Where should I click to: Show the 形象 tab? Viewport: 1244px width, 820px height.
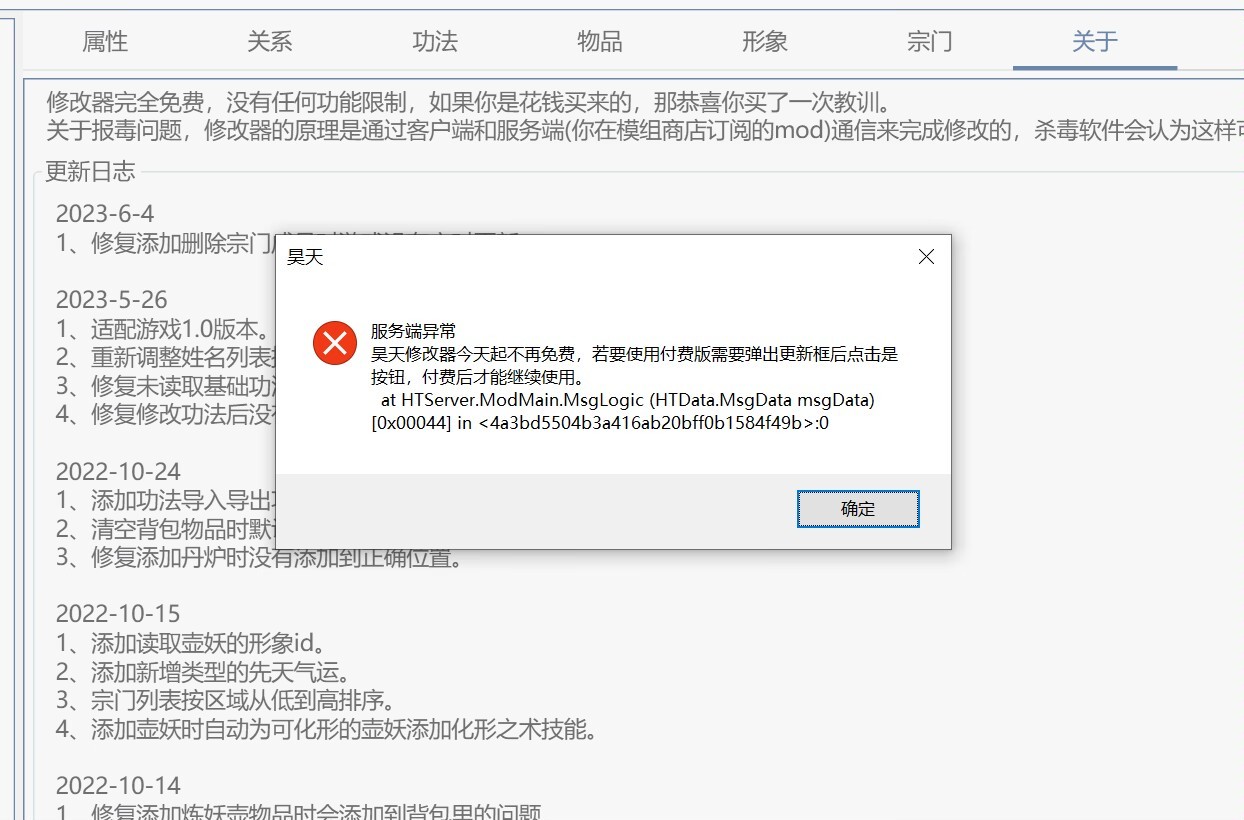[x=765, y=42]
